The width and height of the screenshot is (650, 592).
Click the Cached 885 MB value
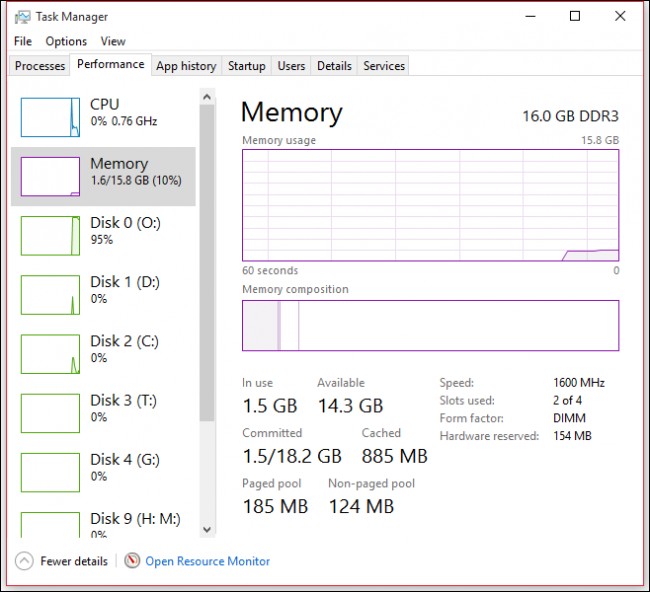[394, 456]
